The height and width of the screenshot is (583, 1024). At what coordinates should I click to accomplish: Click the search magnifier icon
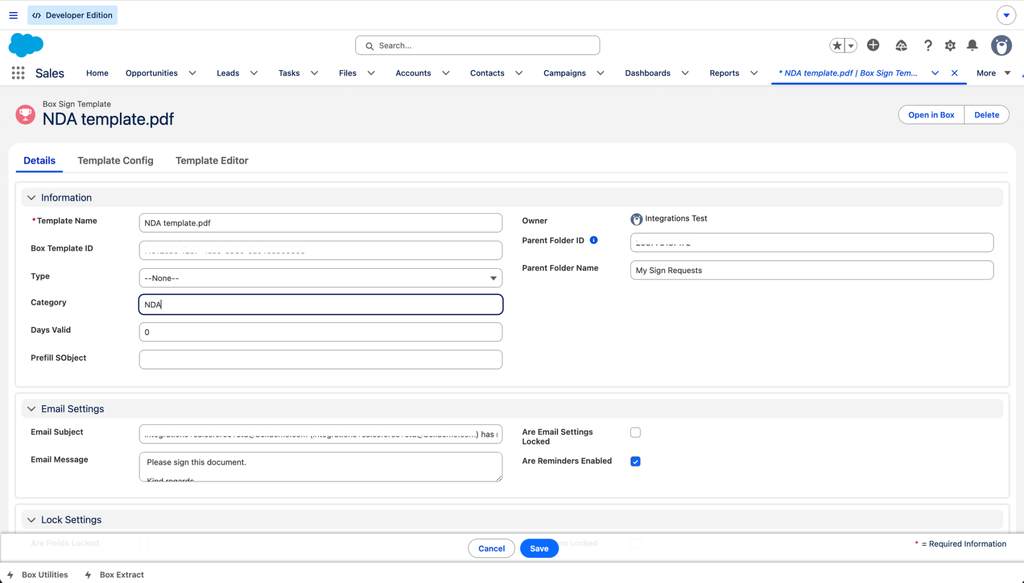[370, 46]
